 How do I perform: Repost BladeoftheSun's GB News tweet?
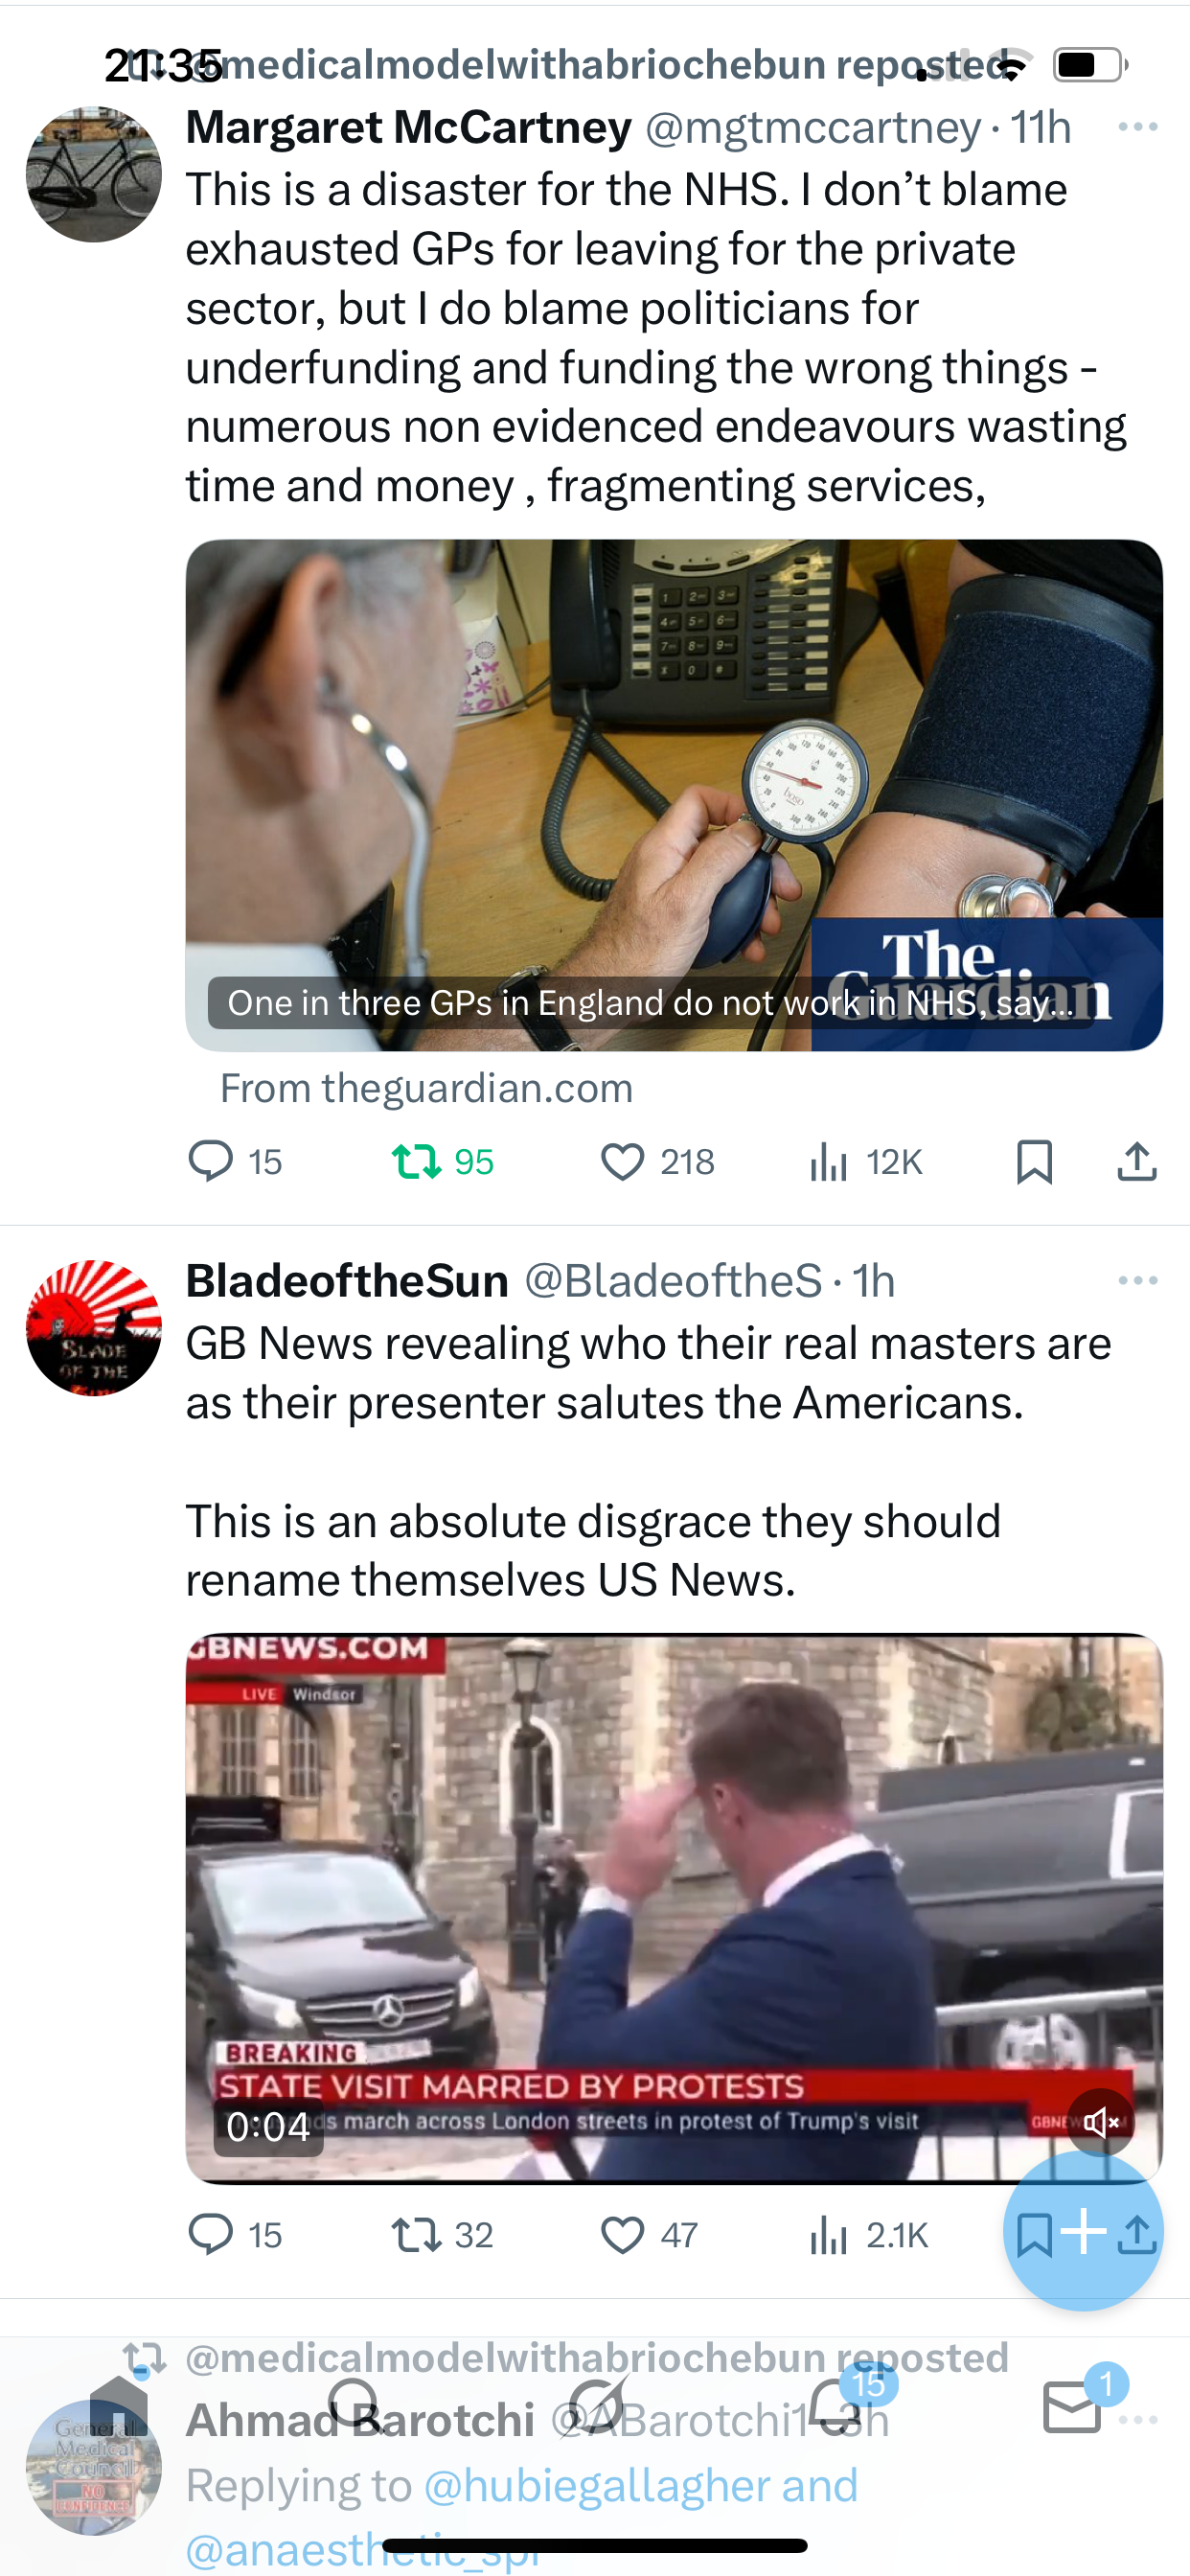coord(442,2235)
